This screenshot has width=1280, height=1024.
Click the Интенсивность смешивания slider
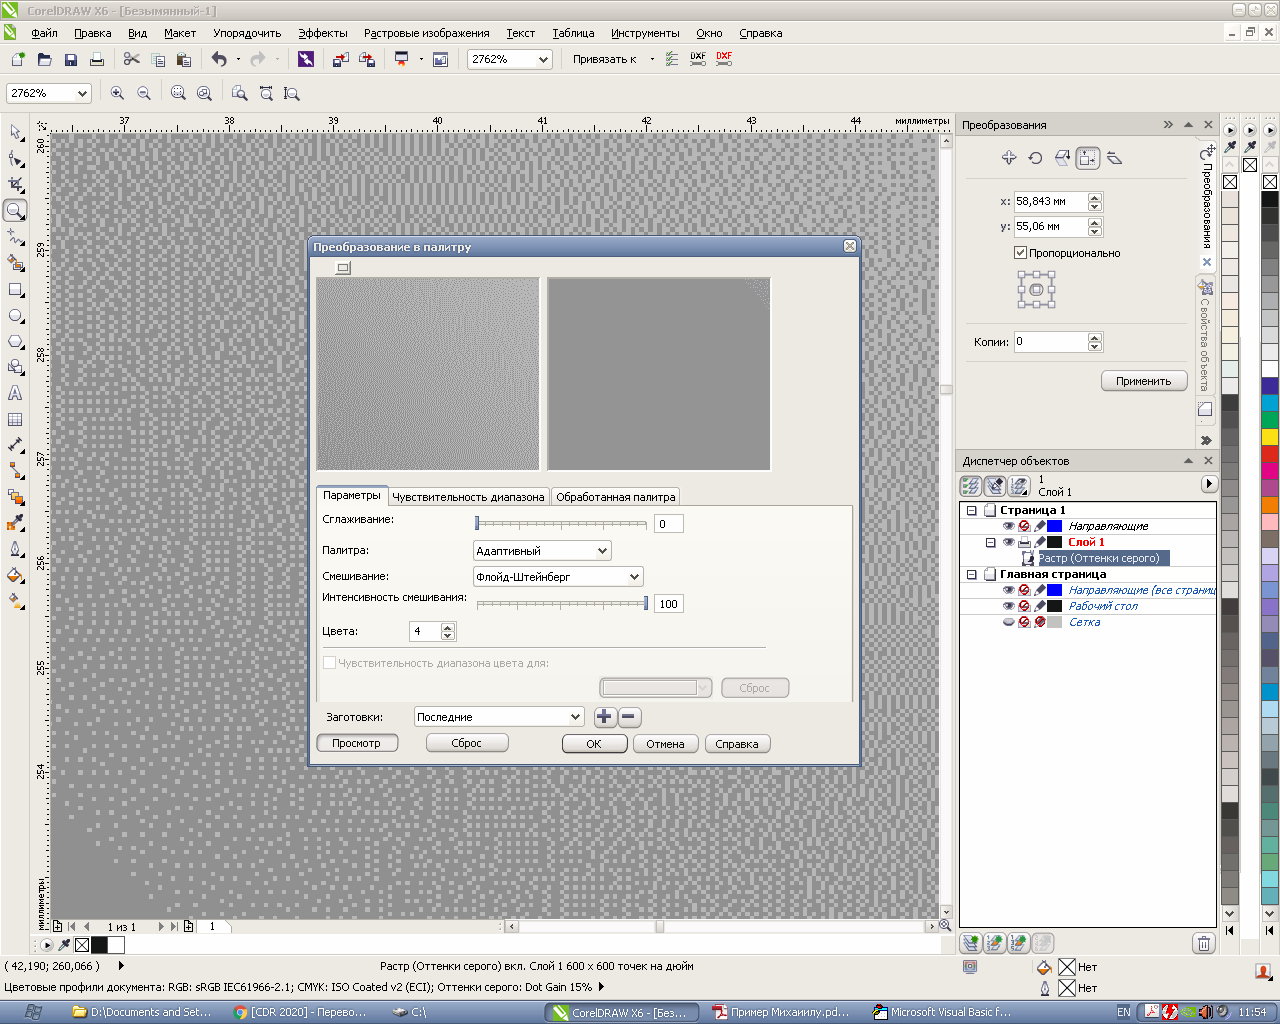pyautogui.click(x=562, y=604)
